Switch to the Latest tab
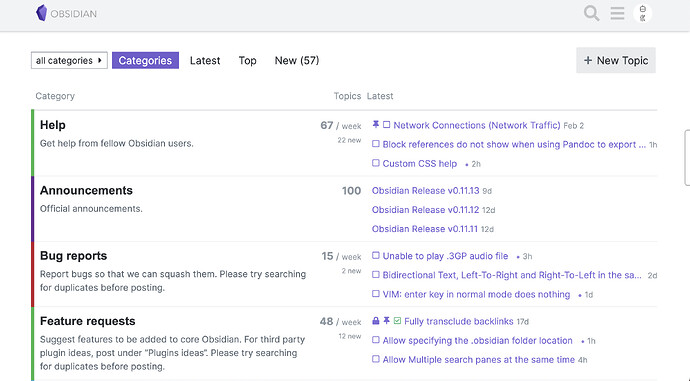 pyautogui.click(x=205, y=60)
